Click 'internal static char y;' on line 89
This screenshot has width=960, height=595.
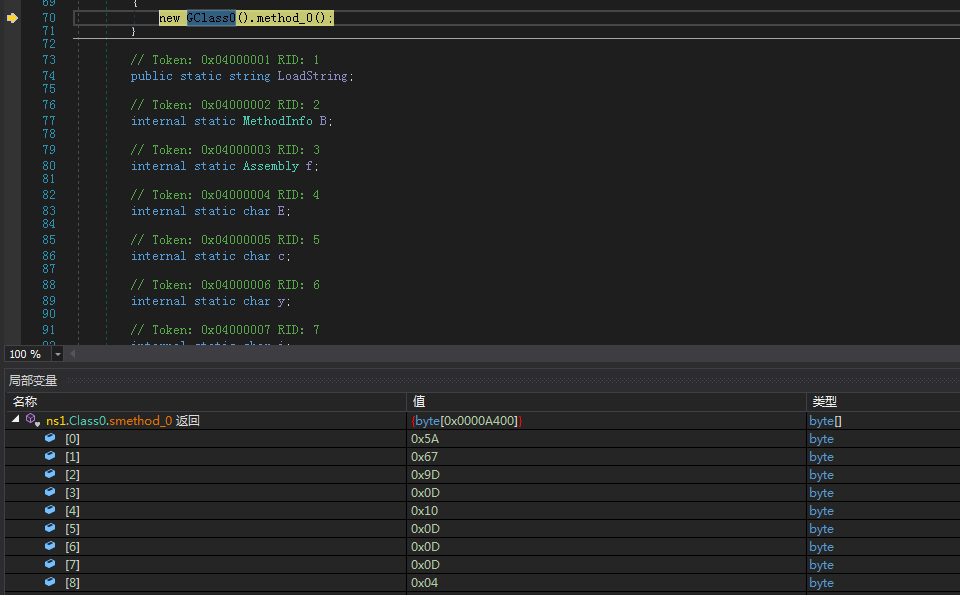(211, 301)
